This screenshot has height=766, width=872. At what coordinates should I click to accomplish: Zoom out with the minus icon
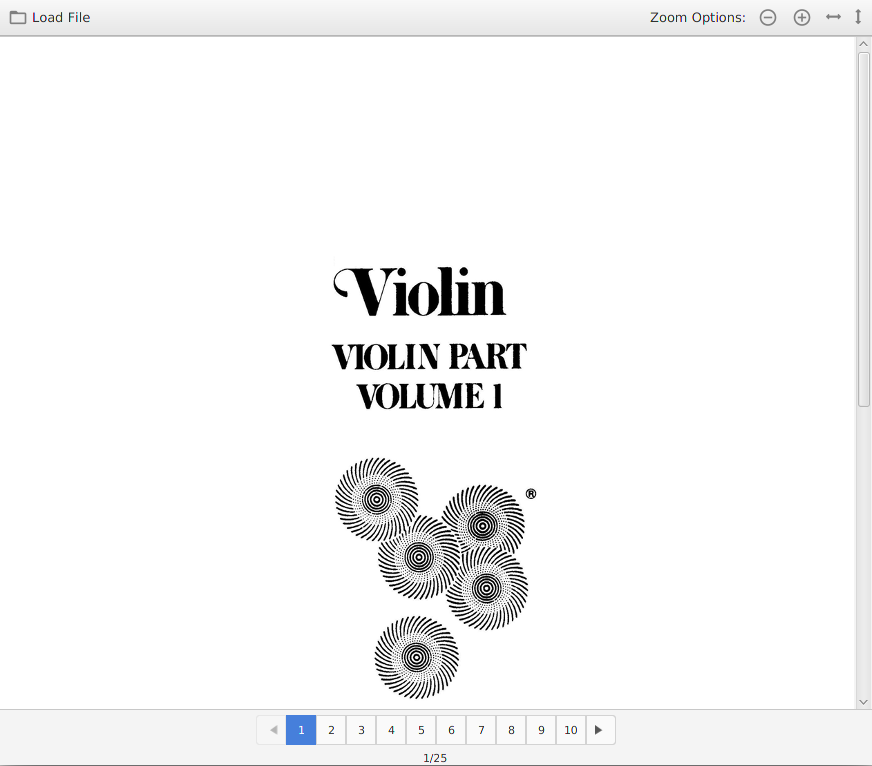point(768,18)
